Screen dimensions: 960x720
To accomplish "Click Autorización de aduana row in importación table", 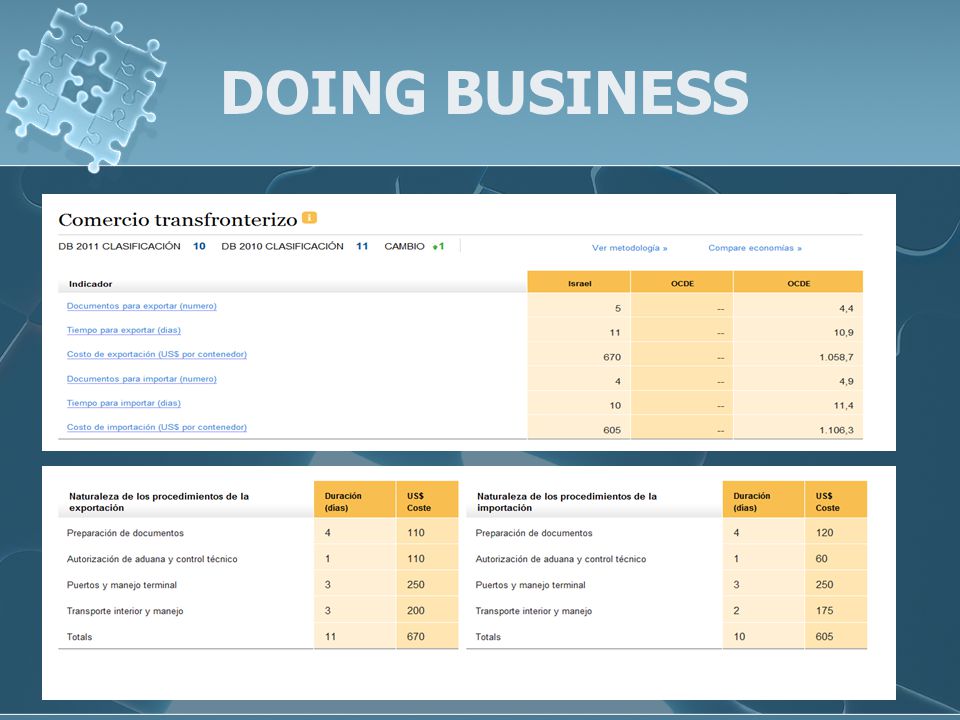I will click(561, 559).
